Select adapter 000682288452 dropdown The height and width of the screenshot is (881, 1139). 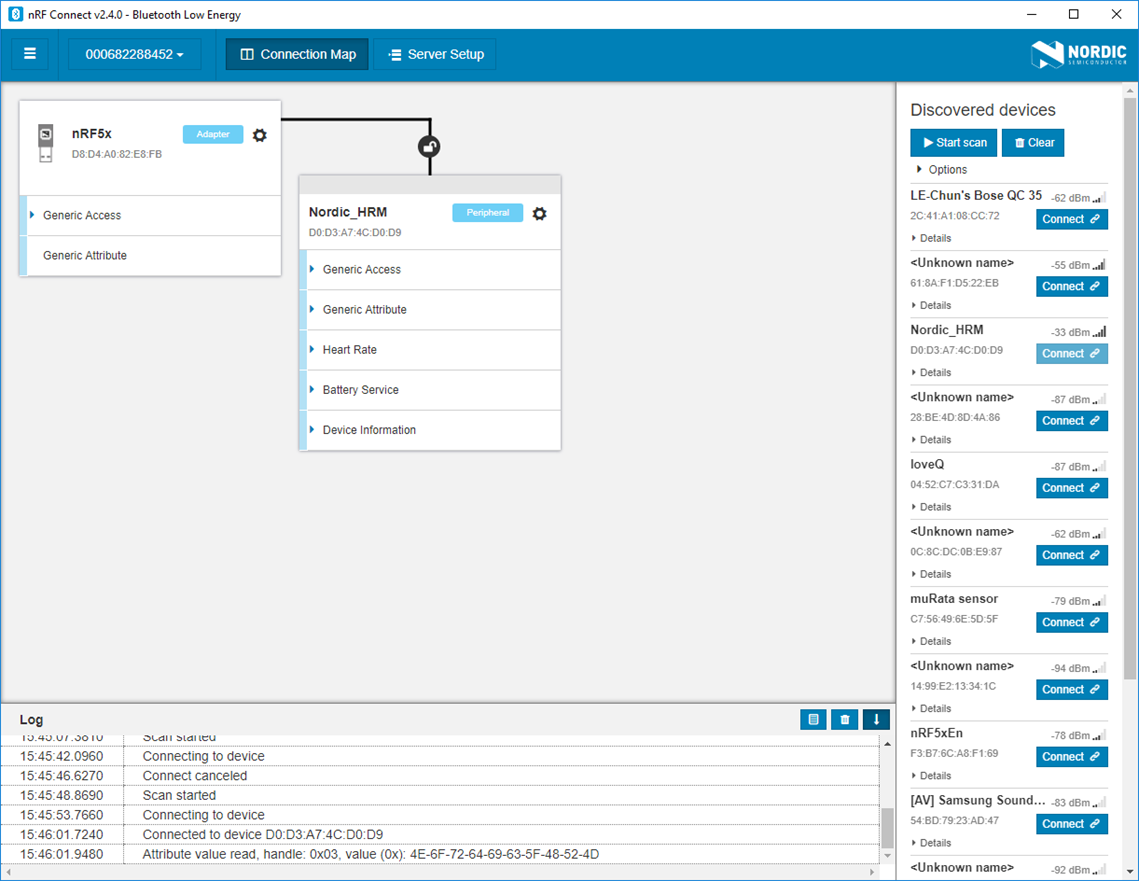point(134,54)
